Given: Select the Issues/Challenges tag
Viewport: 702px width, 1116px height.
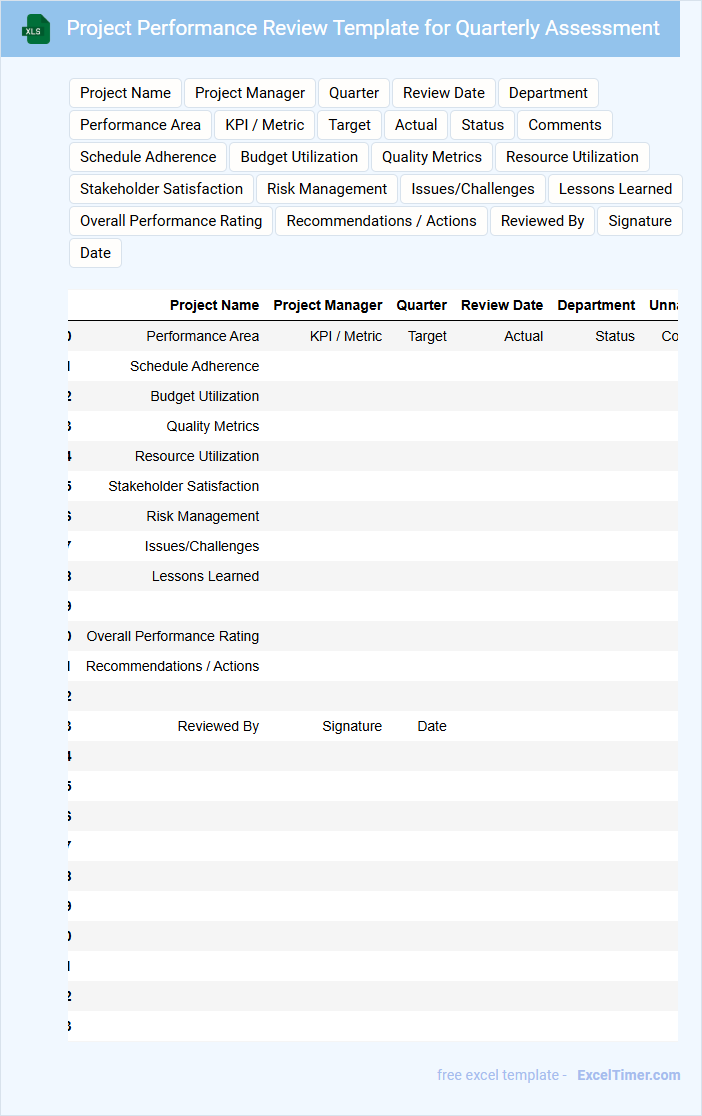Looking at the screenshot, I should pyautogui.click(x=473, y=189).
